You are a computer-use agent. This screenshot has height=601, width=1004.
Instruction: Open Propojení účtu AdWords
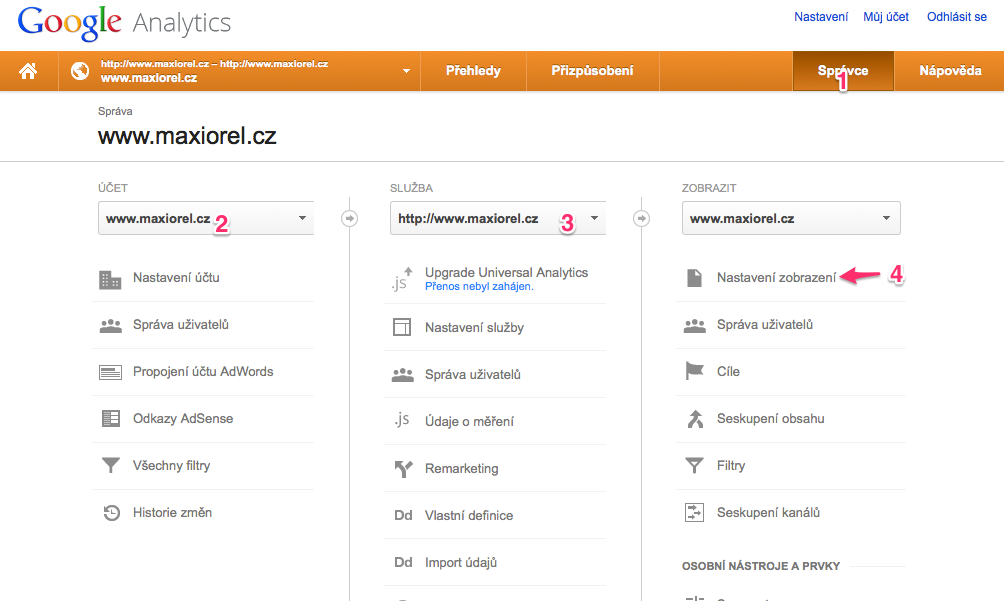click(203, 372)
